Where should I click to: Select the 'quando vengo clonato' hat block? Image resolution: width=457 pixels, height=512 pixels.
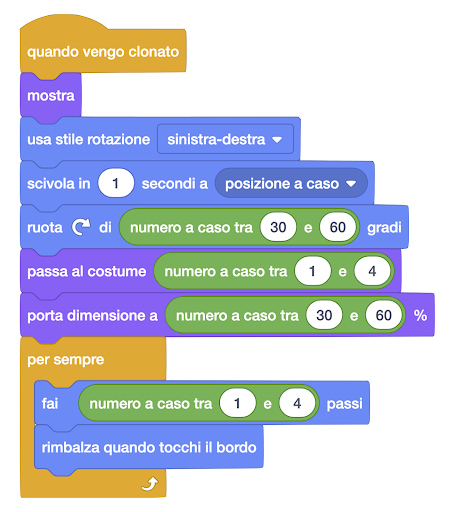[103, 52]
